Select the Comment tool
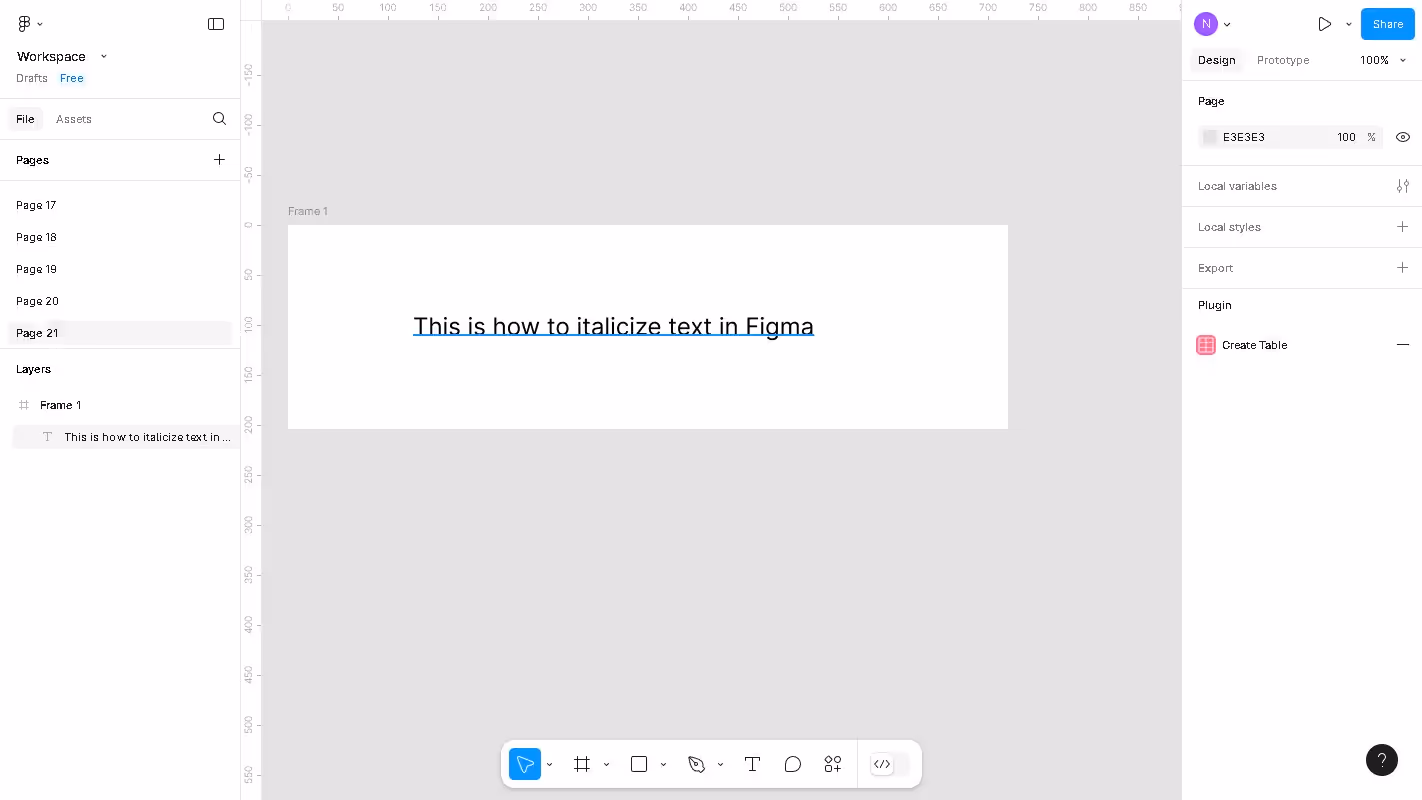Screen dimensions: 1422x800 (793, 764)
